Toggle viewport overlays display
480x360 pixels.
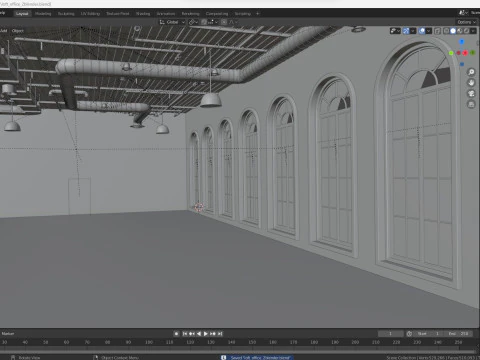click(422, 31)
